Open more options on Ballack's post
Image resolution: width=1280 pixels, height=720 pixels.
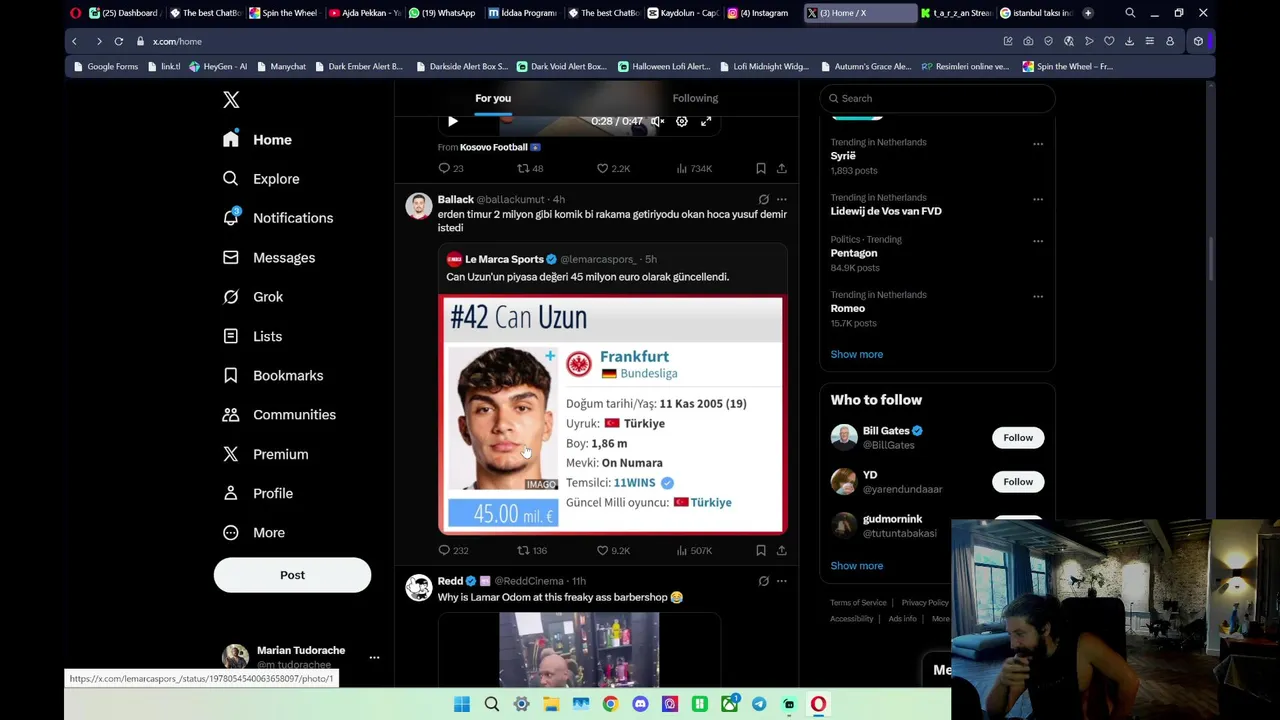[782, 200]
